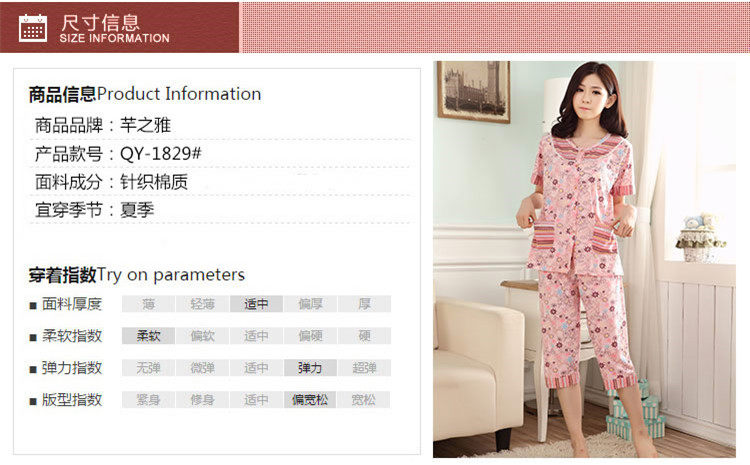Select 偏软 softness option
750x465 pixels.
coord(202,336)
